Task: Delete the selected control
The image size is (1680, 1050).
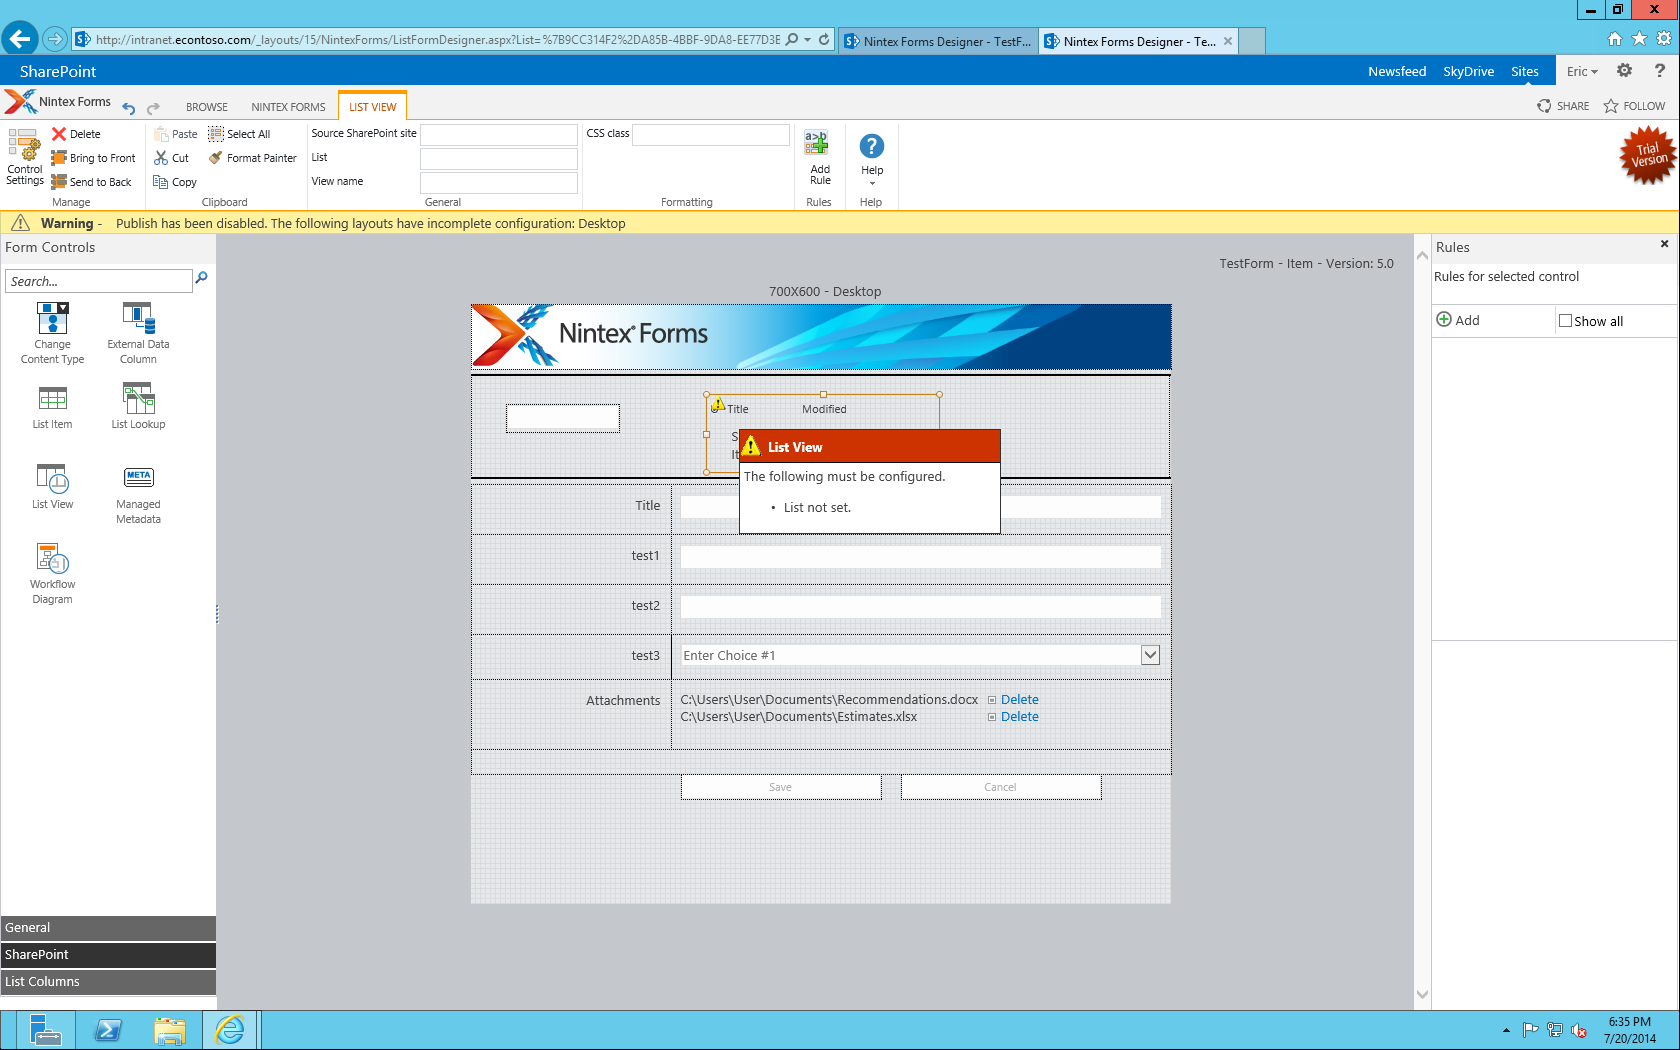Action: point(76,134)
